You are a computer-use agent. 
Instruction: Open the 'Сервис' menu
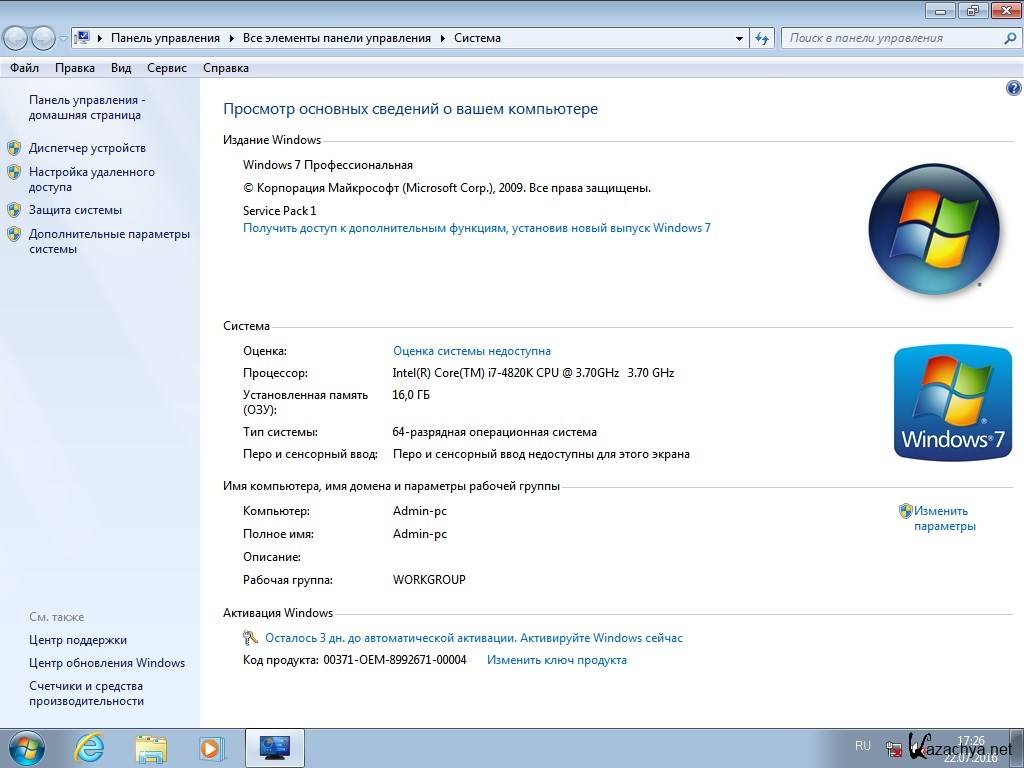tap(166, 68)
